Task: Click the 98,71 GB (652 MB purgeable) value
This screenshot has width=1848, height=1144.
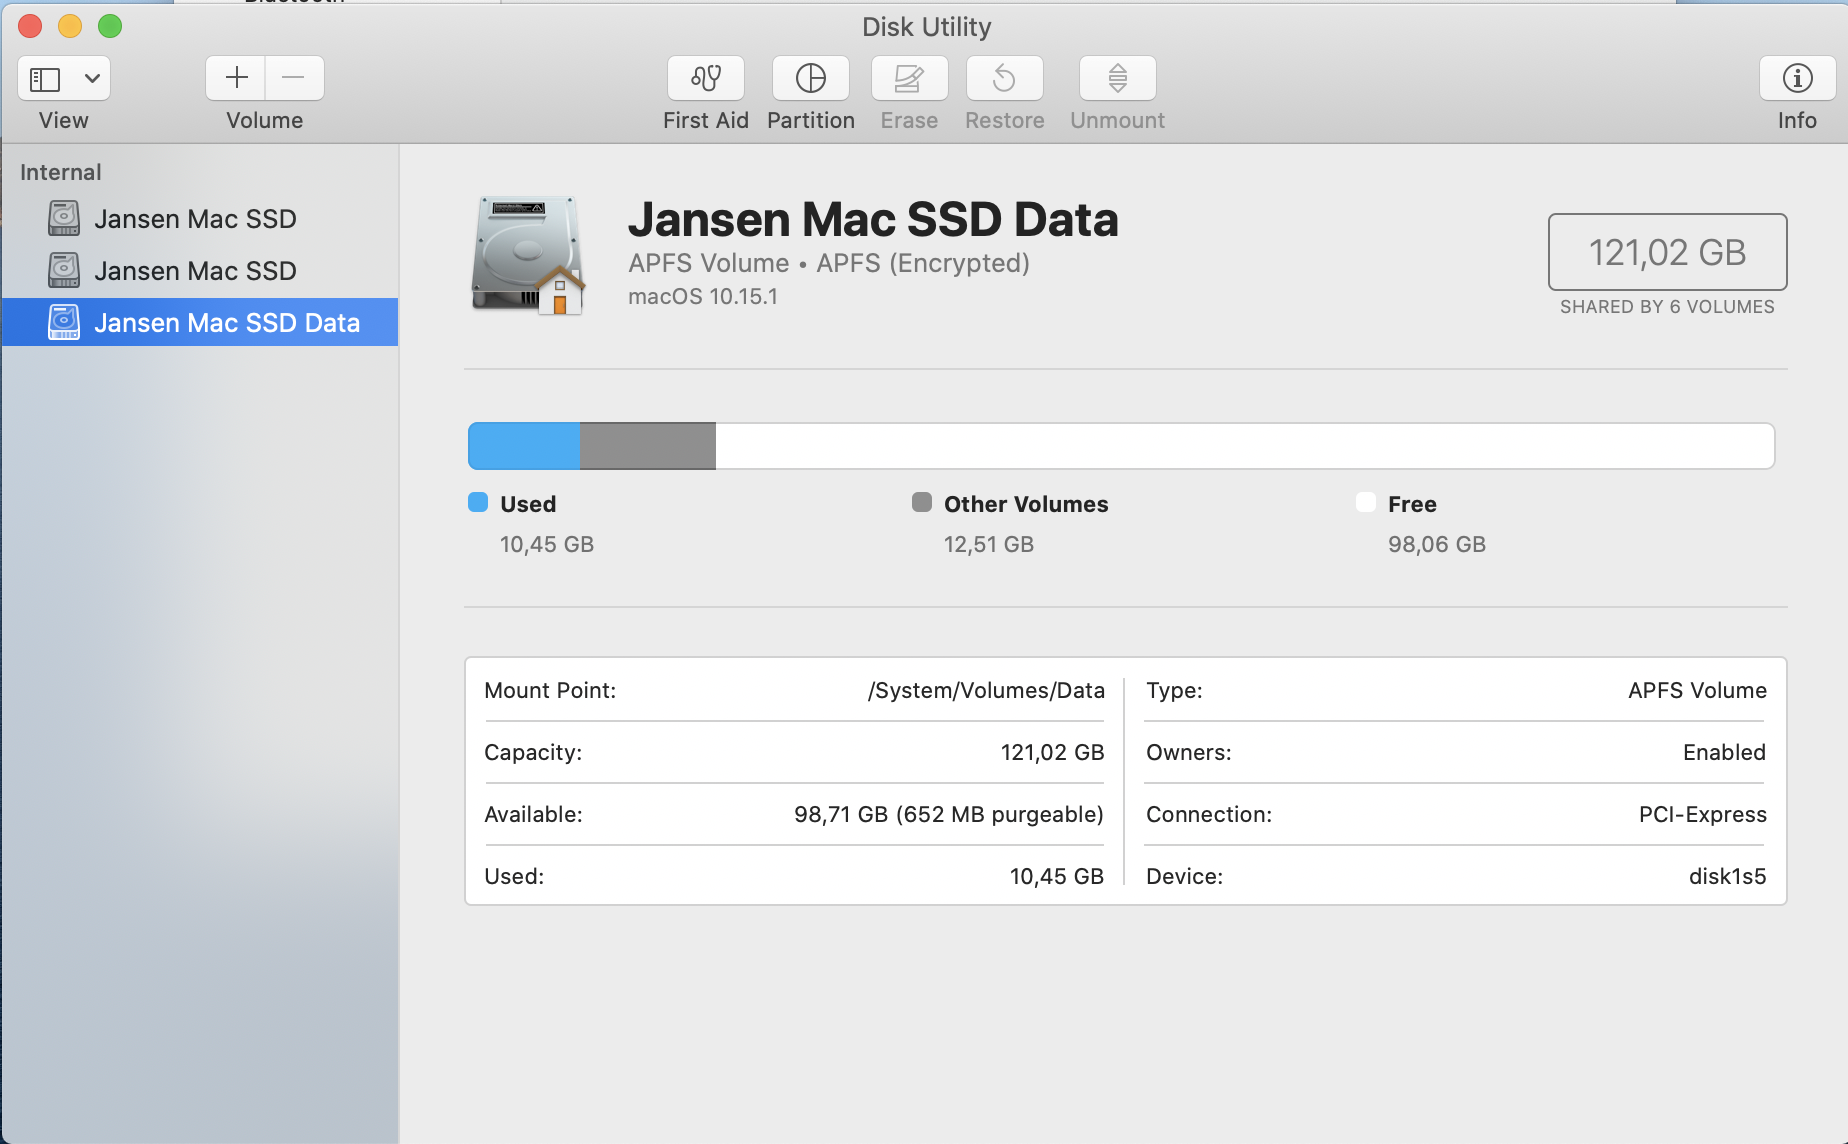Action: 949,814
